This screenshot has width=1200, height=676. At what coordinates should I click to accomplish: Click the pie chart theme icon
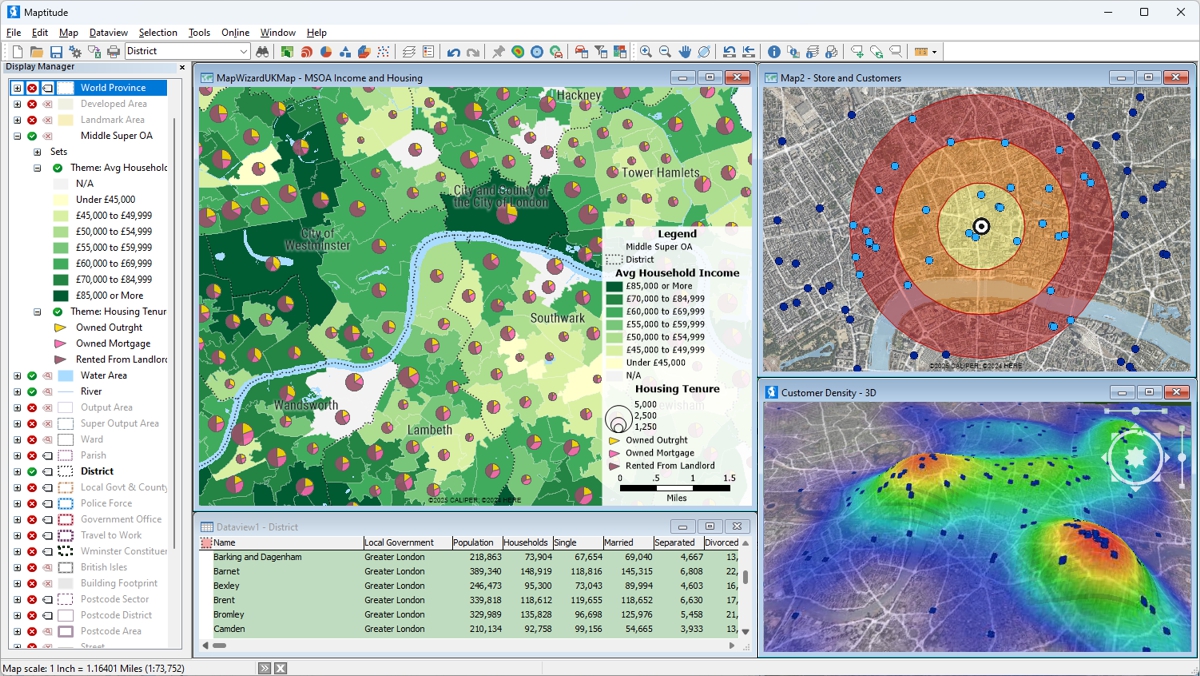323,50
